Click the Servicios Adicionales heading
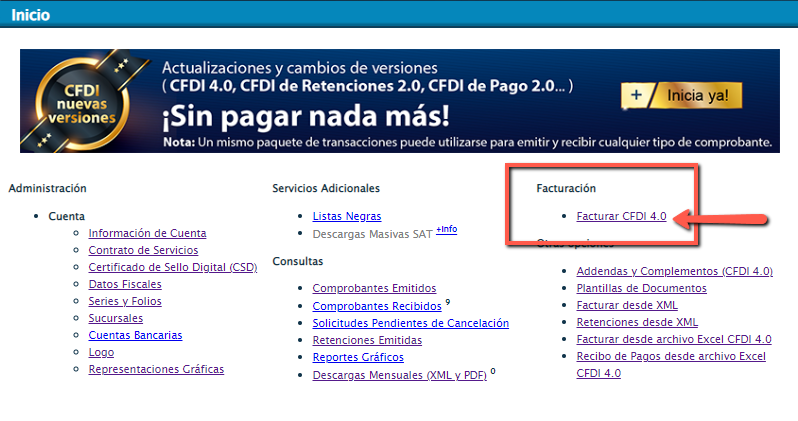Screen dimensions: 798x421 pyautogui.click(x=326, y=188)
